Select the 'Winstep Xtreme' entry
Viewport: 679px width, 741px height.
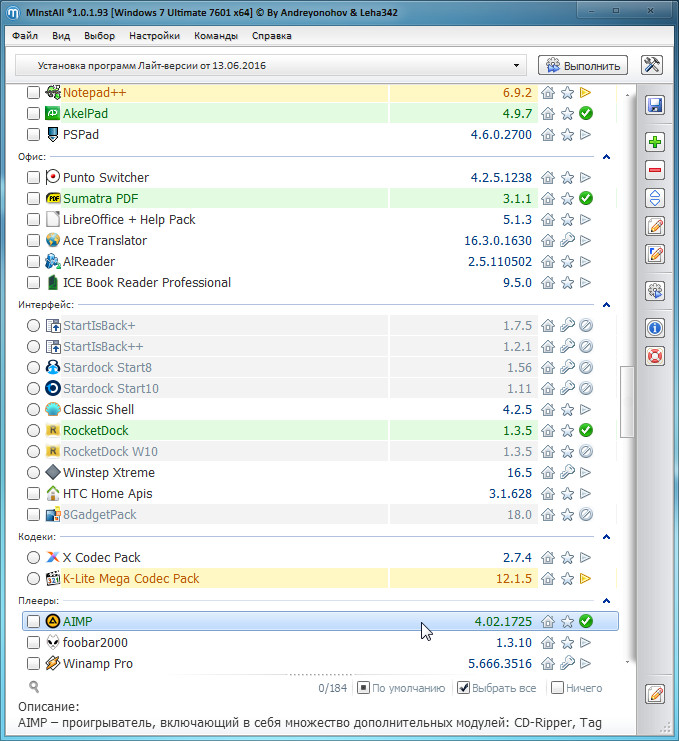(x=109, y=473)
